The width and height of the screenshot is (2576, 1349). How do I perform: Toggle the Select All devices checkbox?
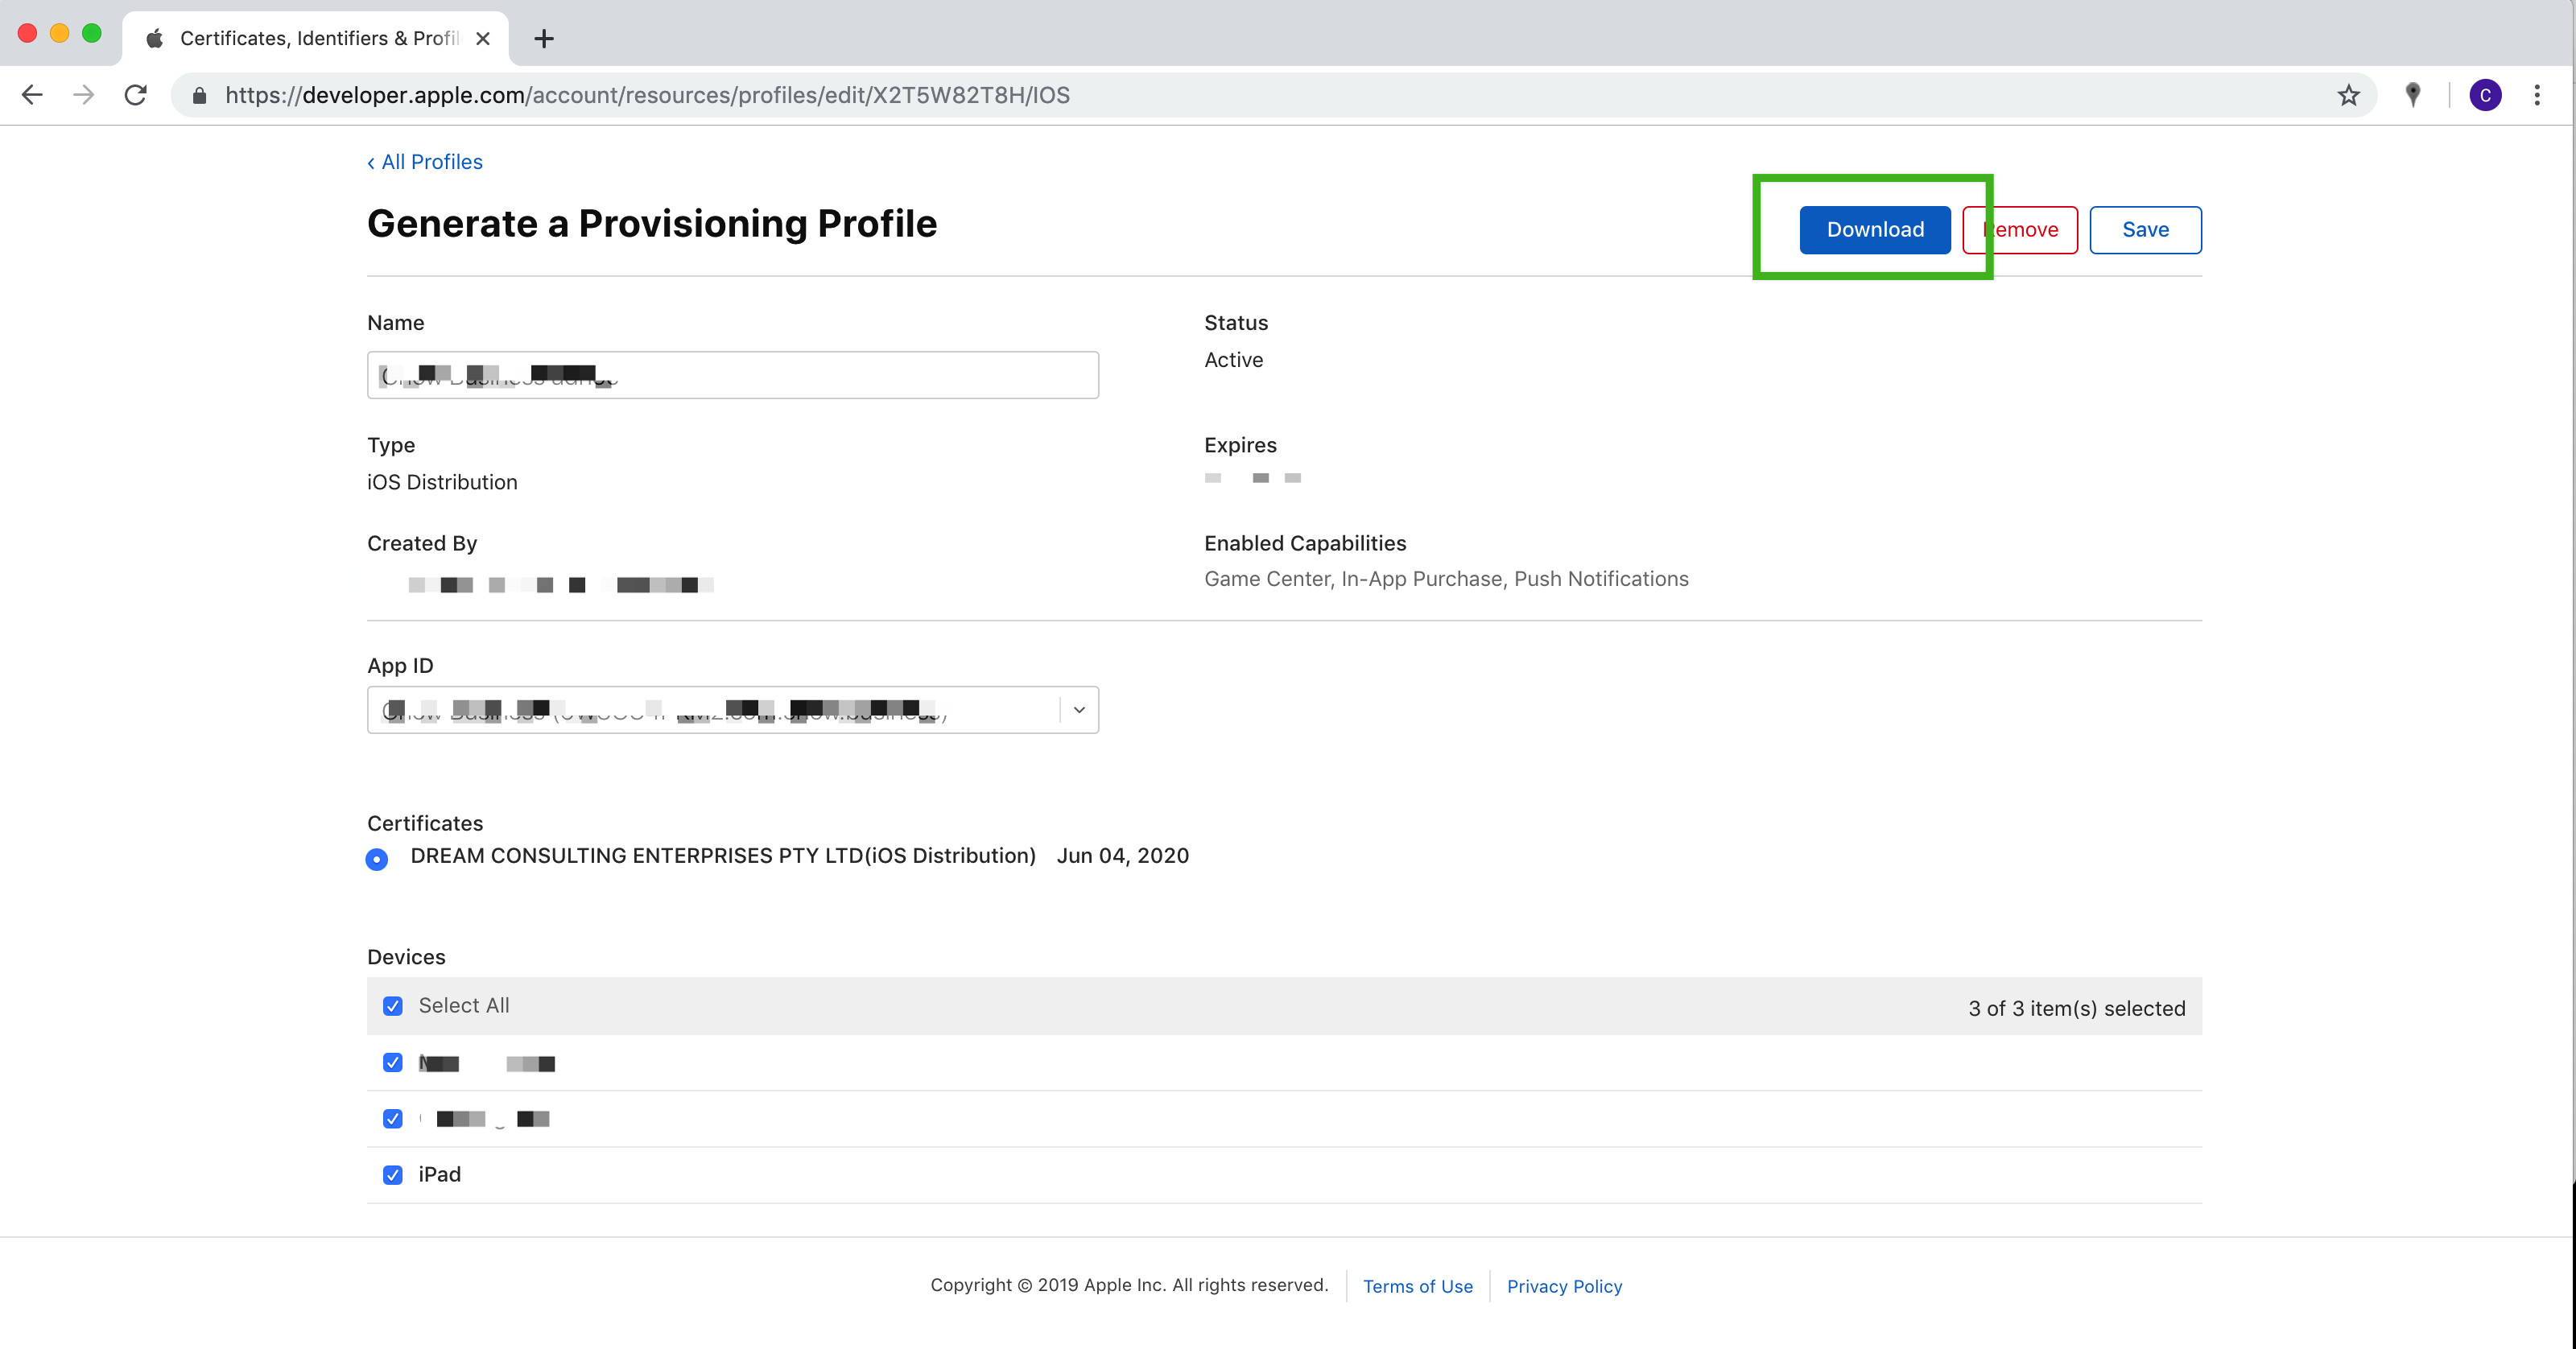[392, 1006]
